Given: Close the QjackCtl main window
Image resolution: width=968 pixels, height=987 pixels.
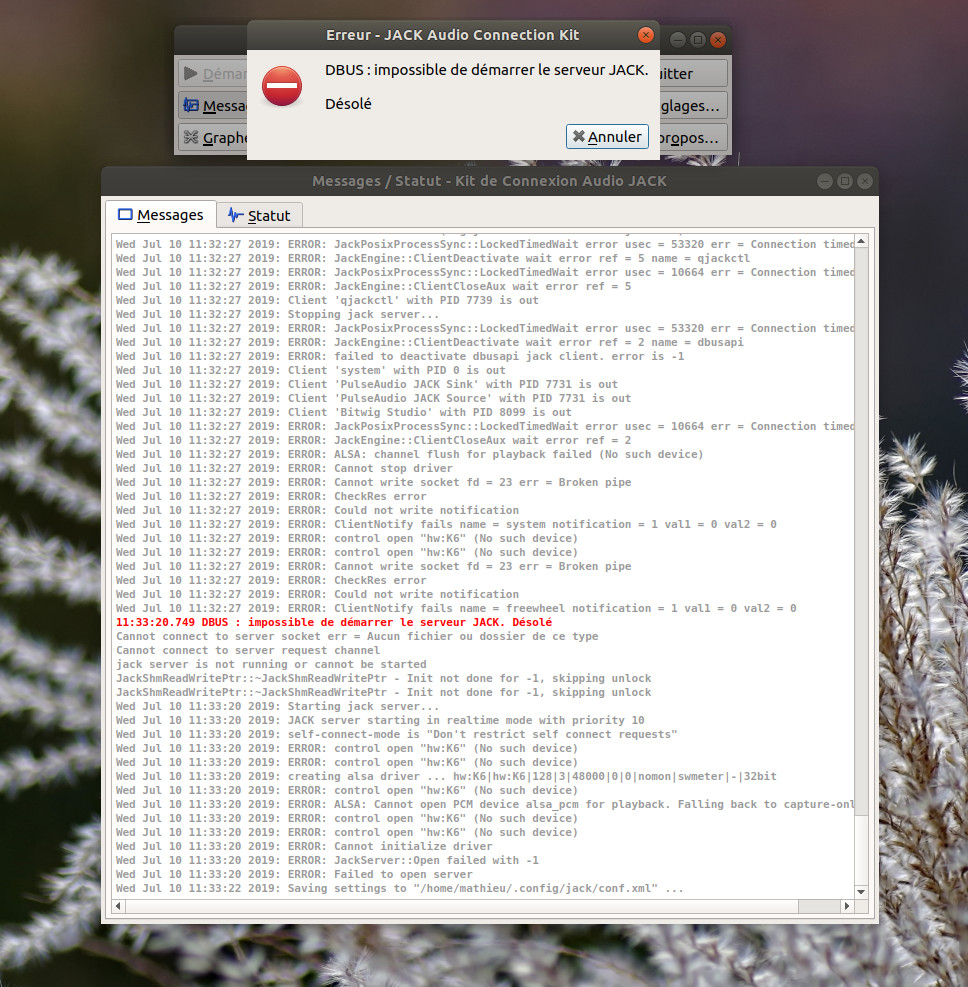Looking at the screenshot, I should point(718,40).
